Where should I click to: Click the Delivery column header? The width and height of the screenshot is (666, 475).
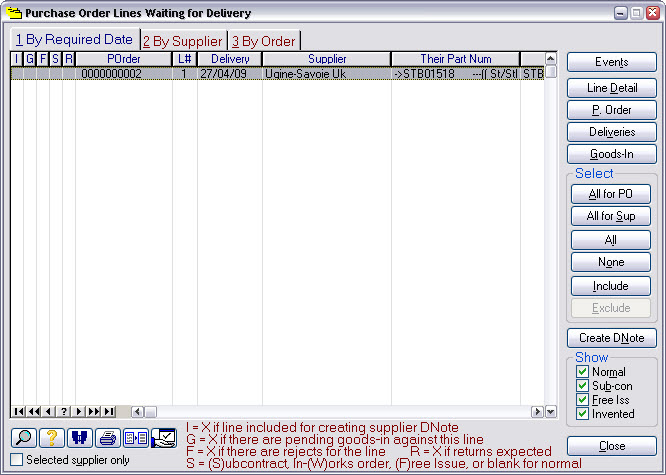point(230,59)
